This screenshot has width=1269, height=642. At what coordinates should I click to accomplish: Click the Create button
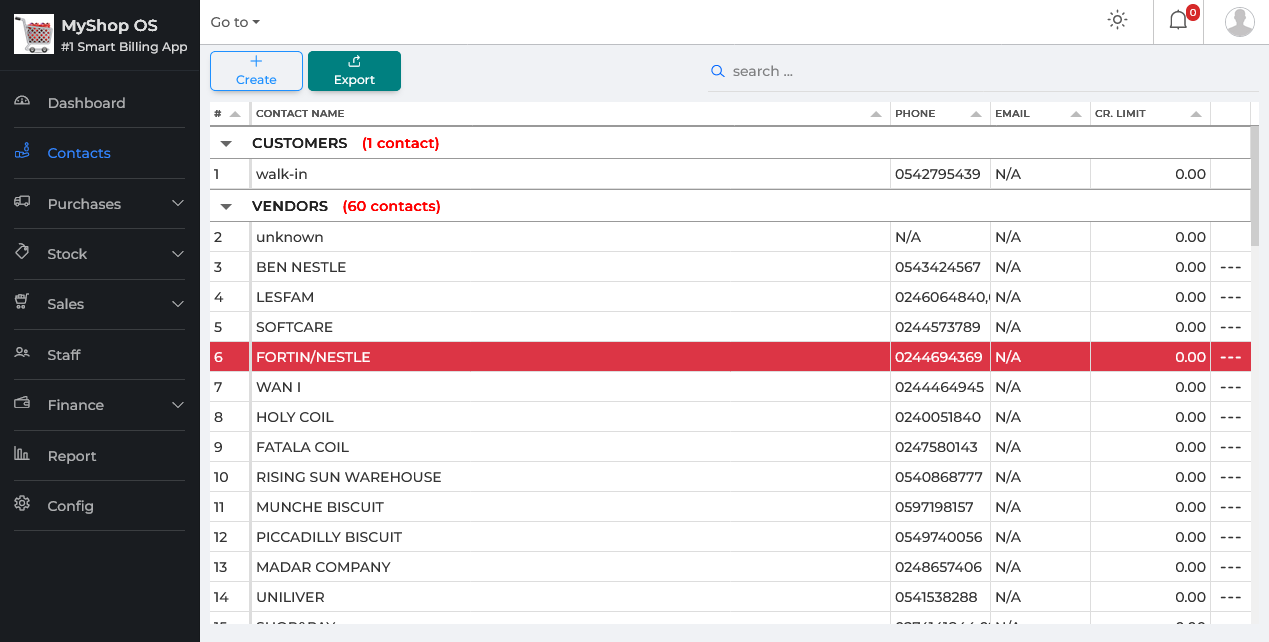(x=256, y=71)
